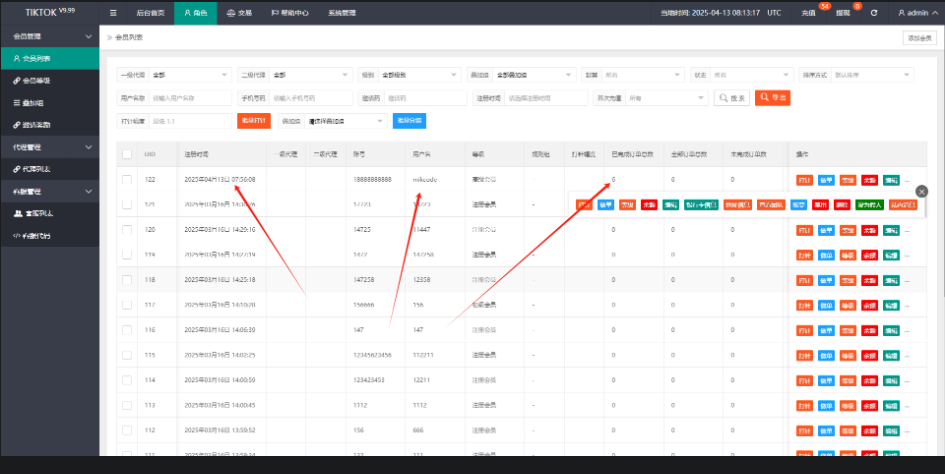This screenshot has height=474, width=945.
Task: Check the checkbox for UID 113 row
Action: click(x=127, y=405)
